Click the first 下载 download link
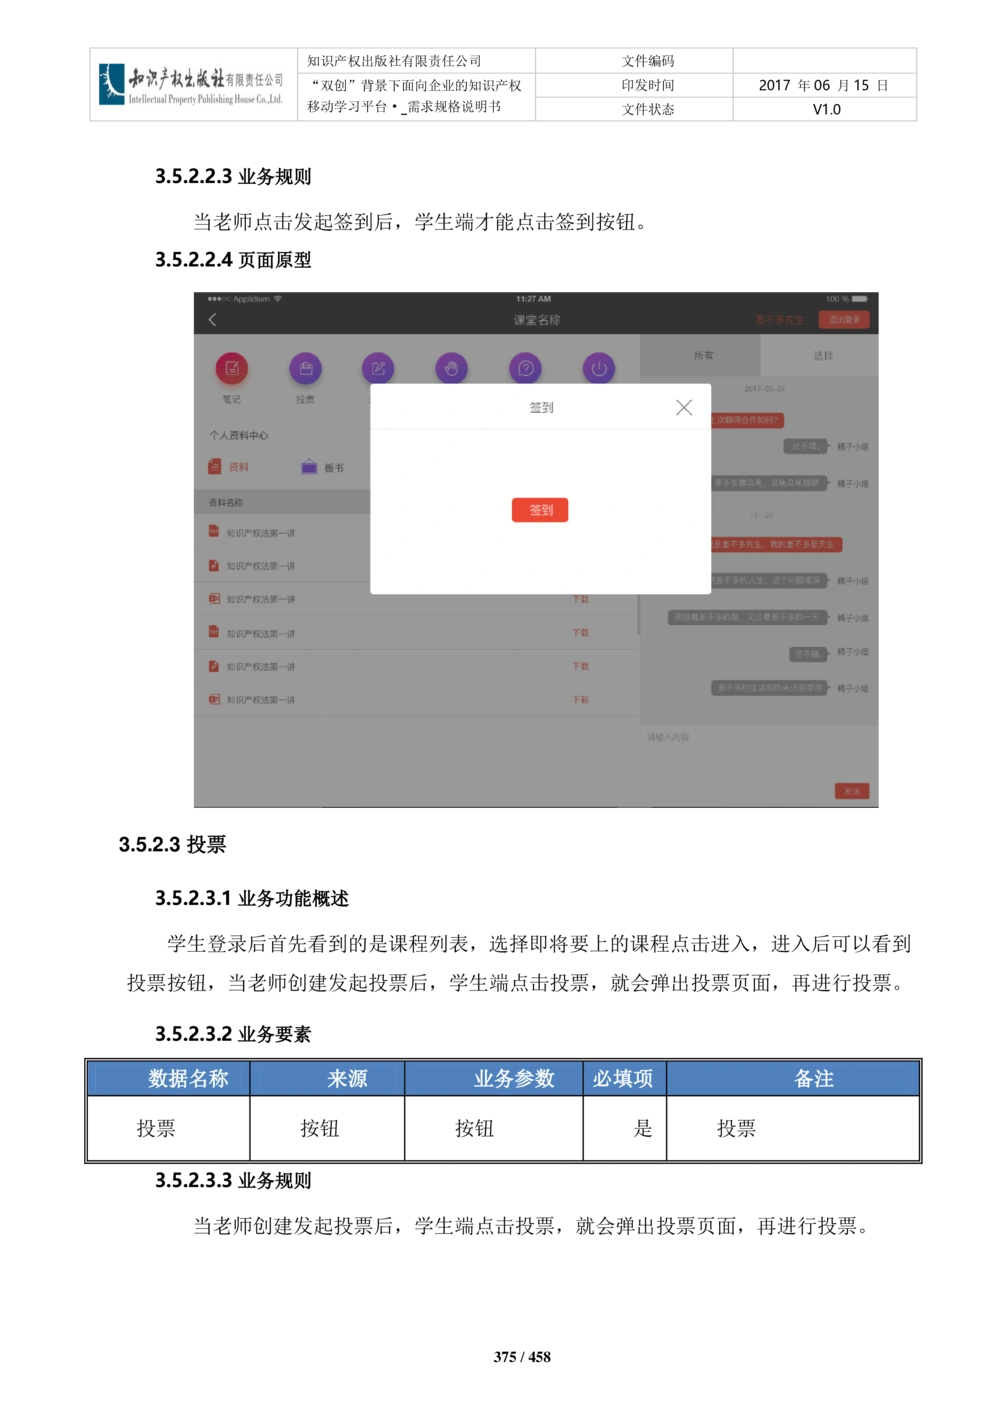The image size is (1000, 1414). pyautogui.click(x=580, y=599)
